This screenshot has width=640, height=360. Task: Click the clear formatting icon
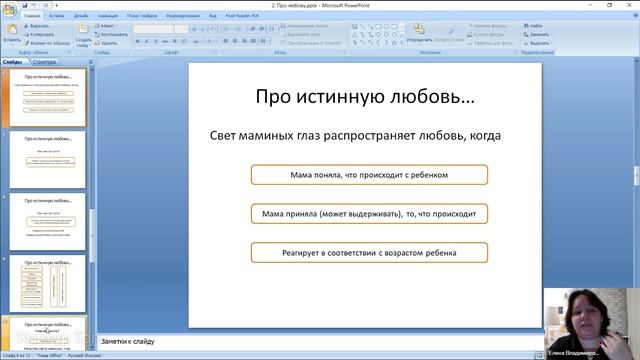point(213,29)
